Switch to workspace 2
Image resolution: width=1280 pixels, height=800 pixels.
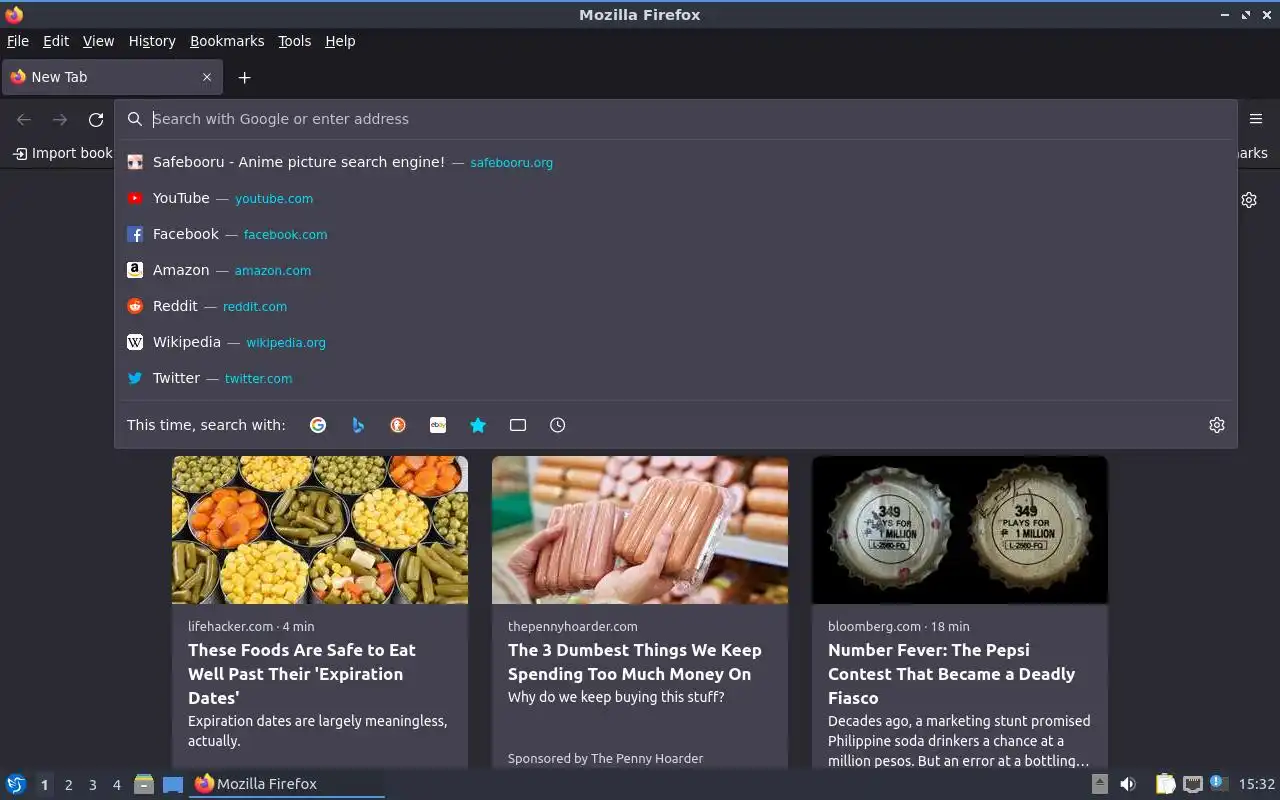point(68,785)
